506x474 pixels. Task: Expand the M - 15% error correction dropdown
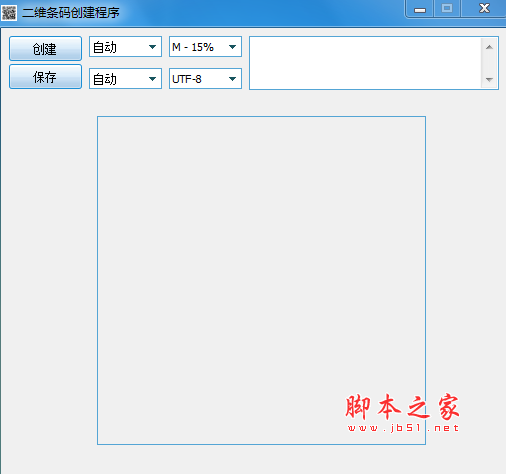click(x=205, y=47)
